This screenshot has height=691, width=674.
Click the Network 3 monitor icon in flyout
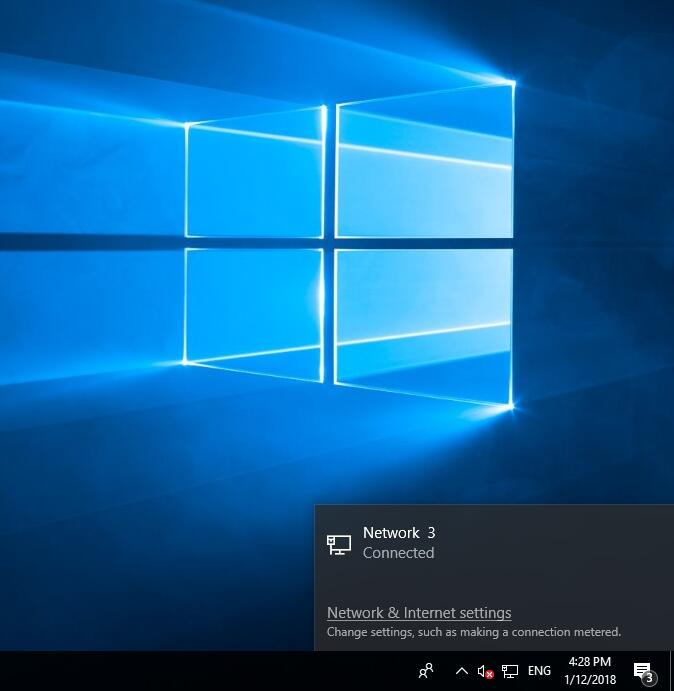pyautogui.click(x=339, y=544)
